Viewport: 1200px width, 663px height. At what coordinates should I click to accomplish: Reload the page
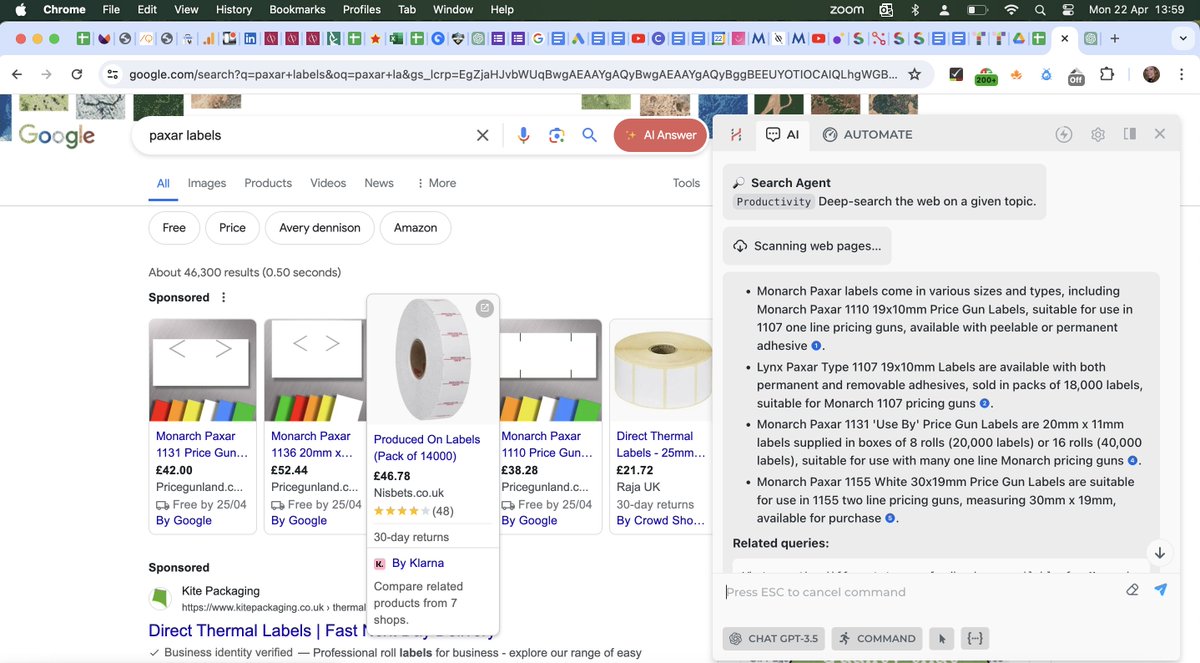tap(77, 74)
